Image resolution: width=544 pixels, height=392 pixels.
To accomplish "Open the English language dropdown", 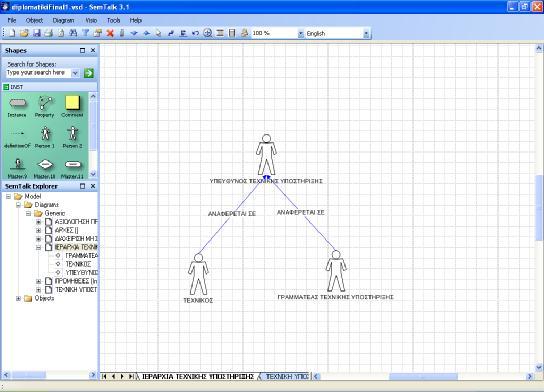I will pyautogui.click(x=366, y=34).
